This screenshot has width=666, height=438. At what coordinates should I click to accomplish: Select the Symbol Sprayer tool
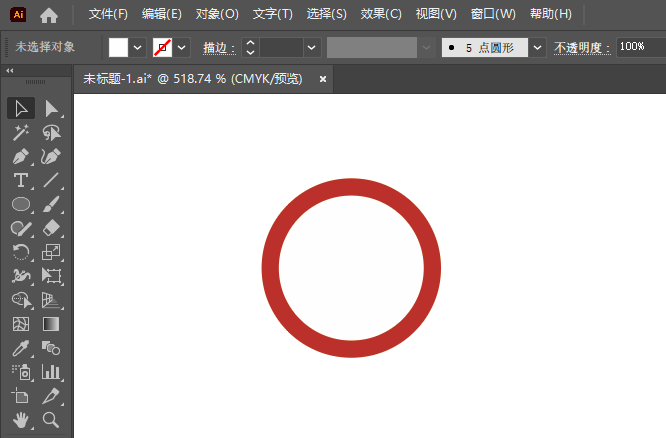point(21,372)
